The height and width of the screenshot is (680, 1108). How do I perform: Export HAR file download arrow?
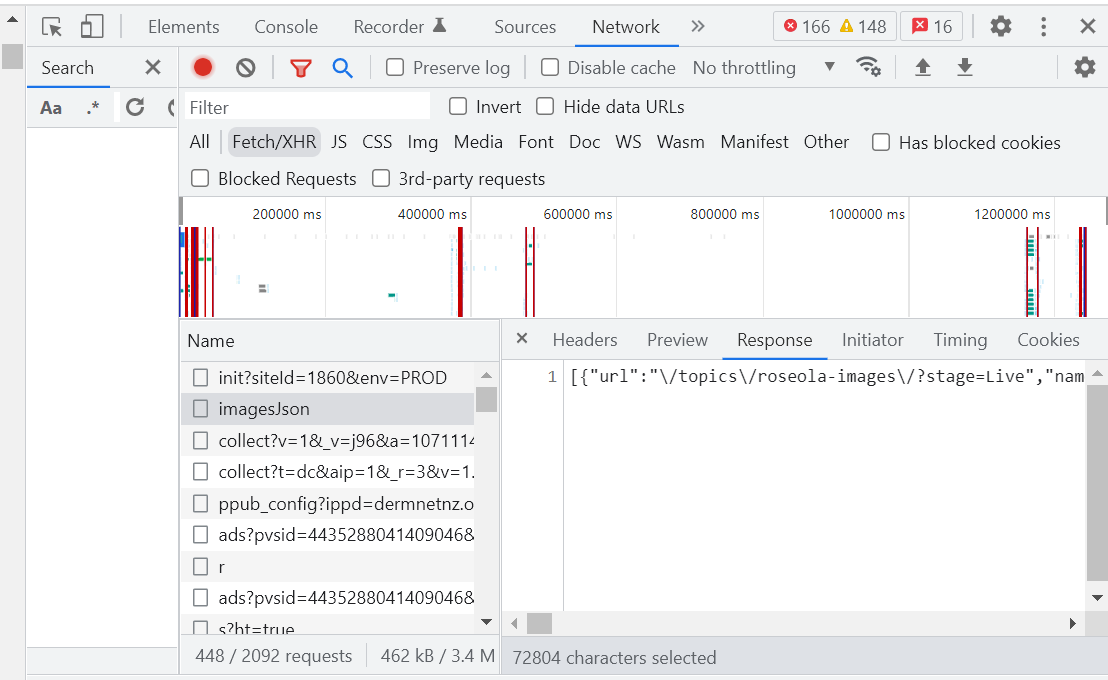tap(965, 67)
